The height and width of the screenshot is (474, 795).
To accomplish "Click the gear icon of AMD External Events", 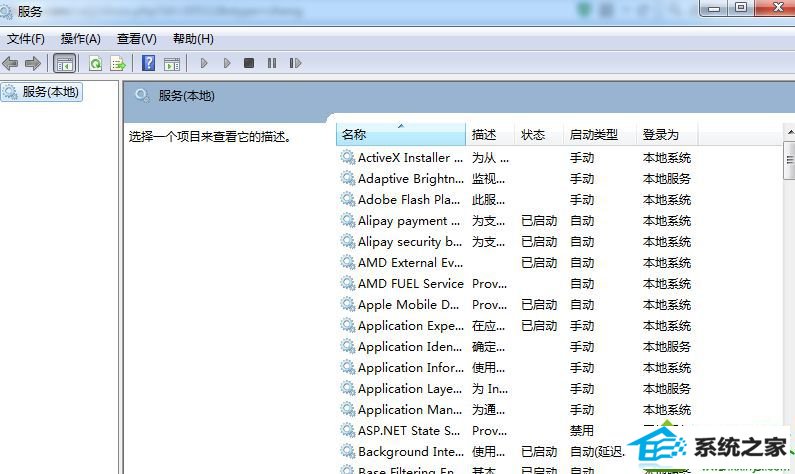I will [347, 263].
